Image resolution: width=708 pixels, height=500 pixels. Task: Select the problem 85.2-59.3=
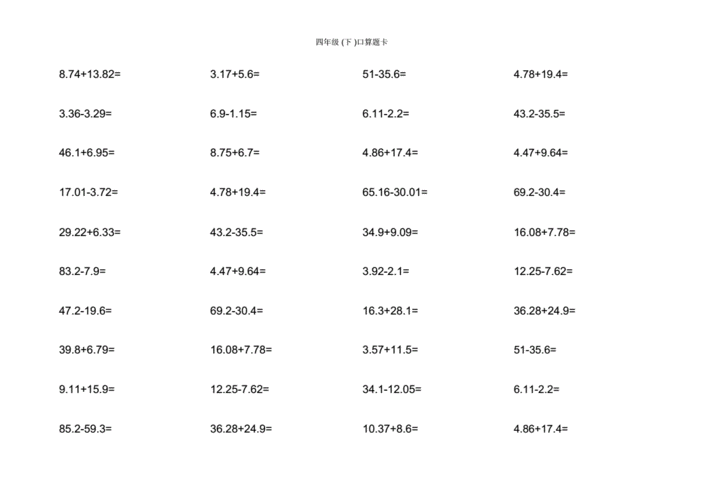(85, 429)
